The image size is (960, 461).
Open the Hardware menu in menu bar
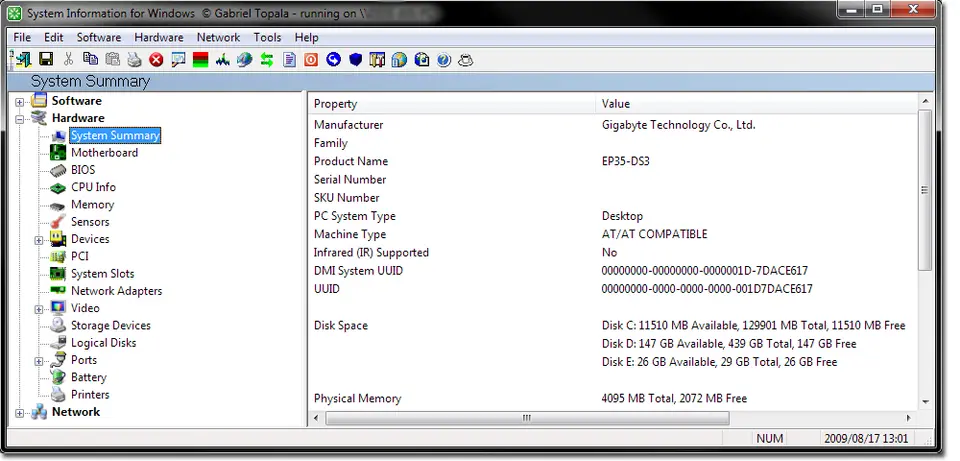[x=159, y=37]
